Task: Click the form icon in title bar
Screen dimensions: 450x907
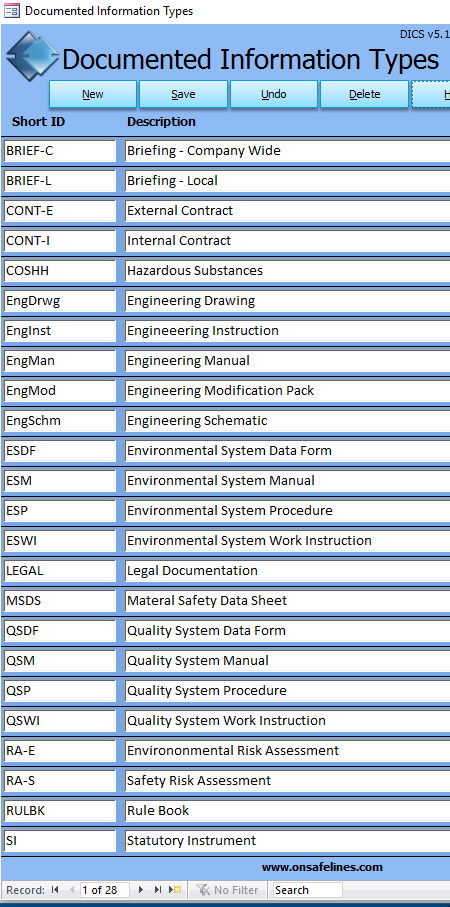Action: point(12,11)
